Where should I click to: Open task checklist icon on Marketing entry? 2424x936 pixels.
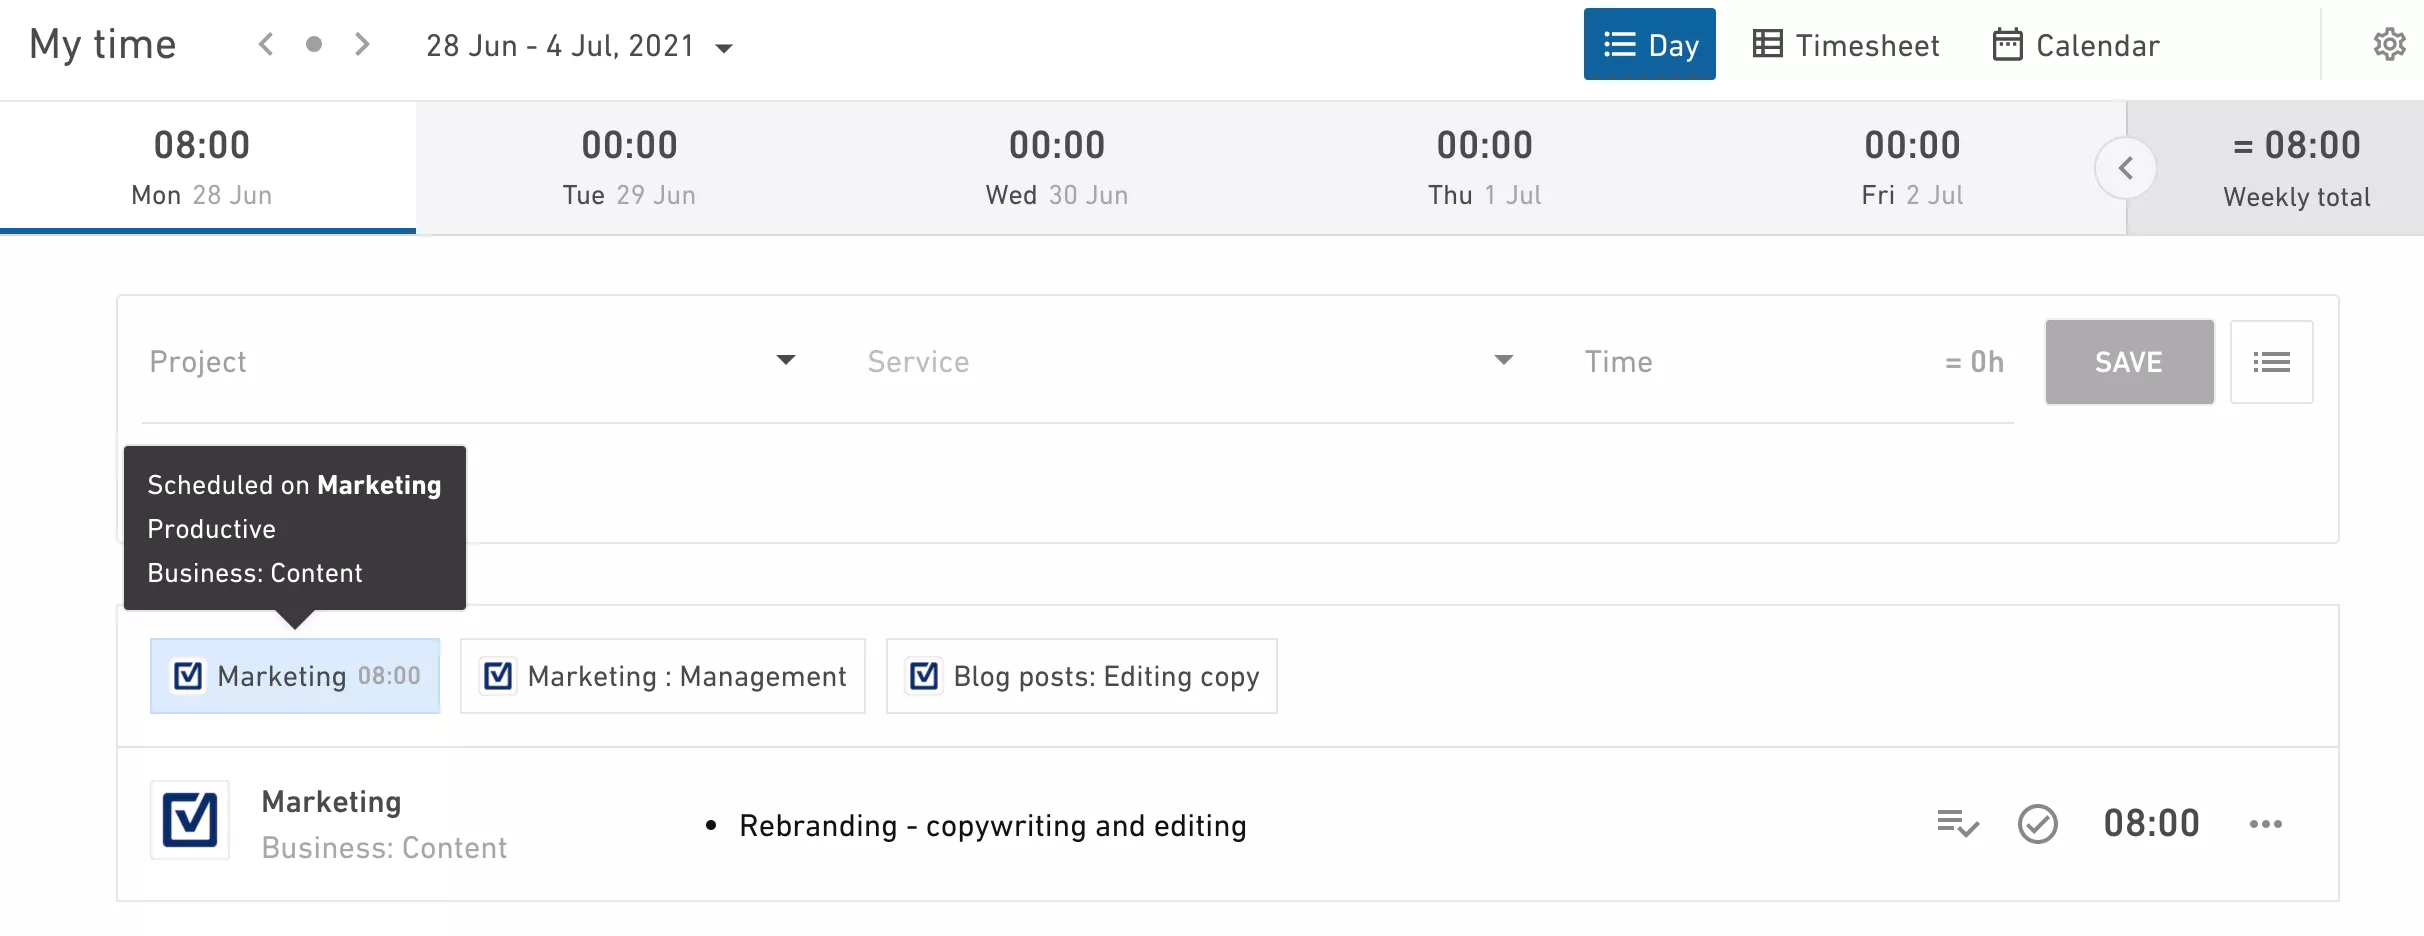1957,824
